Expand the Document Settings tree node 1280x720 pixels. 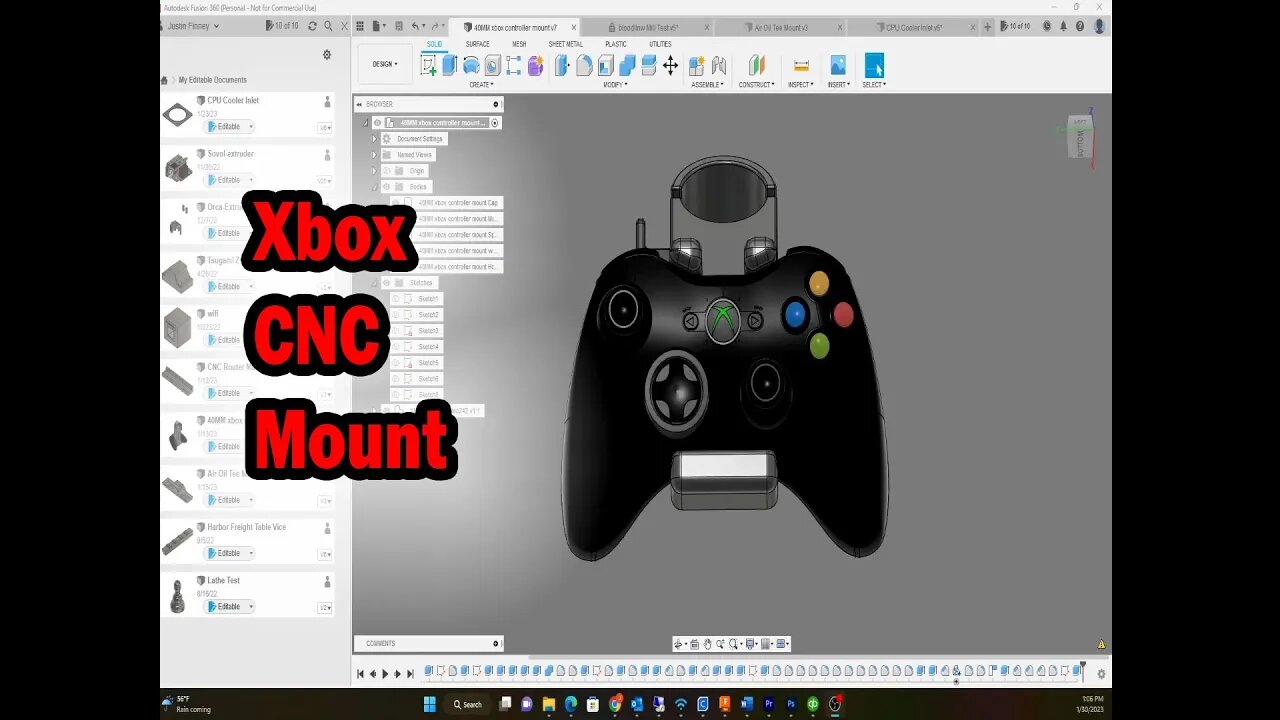[x=374, y=139]
